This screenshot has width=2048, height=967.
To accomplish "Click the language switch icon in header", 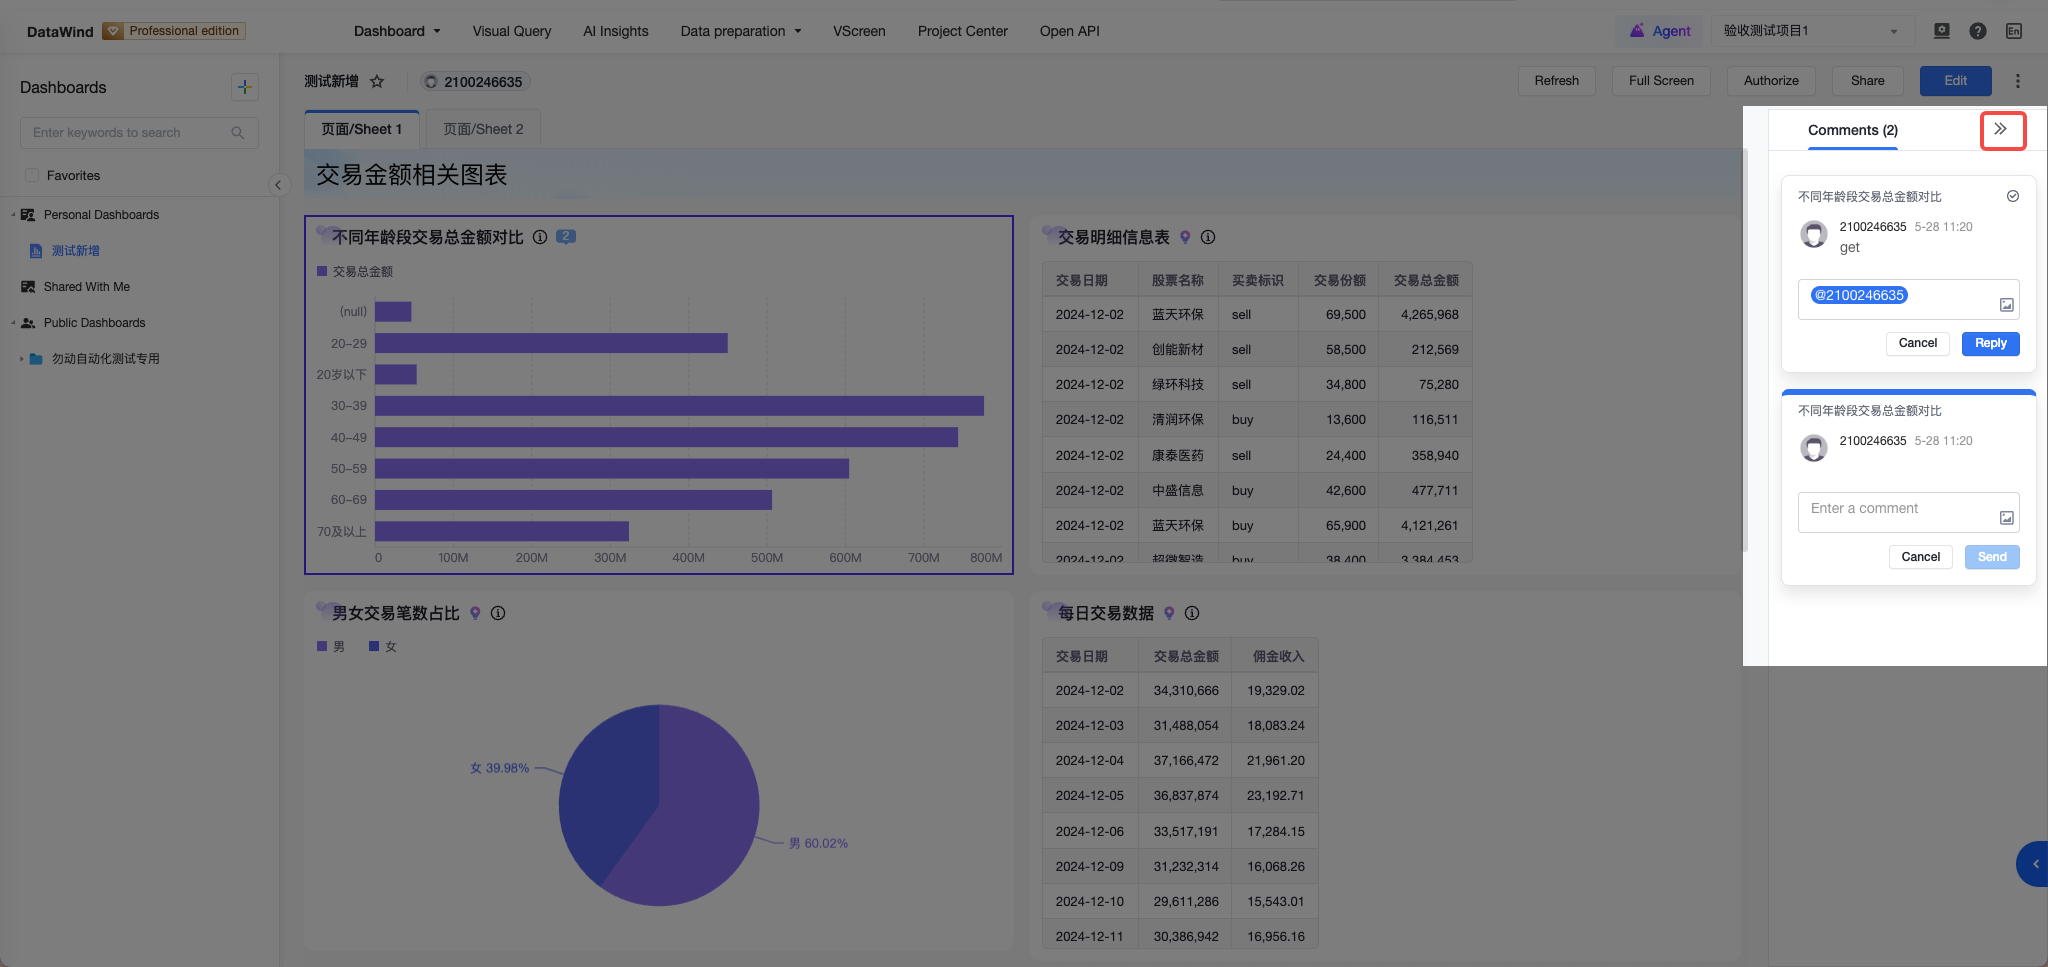I will pyautogui.click(x=2014, y=31).
